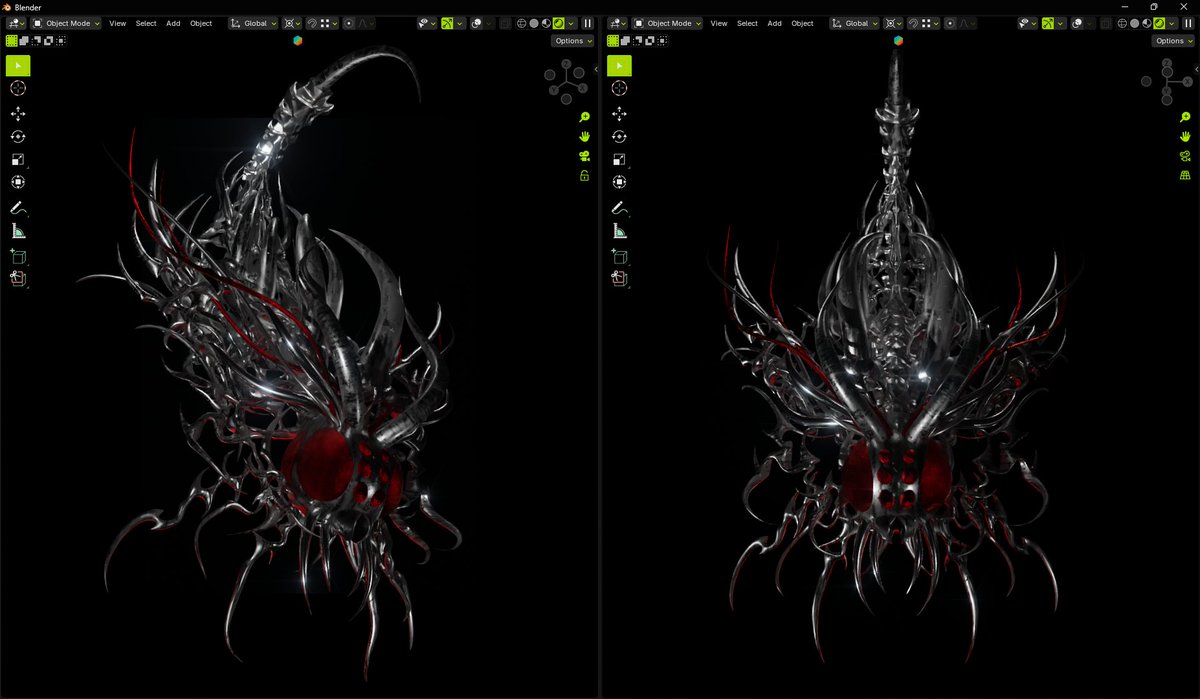Screen dimensions: 1200x699
Task: Open object visibility dropdown in right viewport
Action: pos(1029,23)
